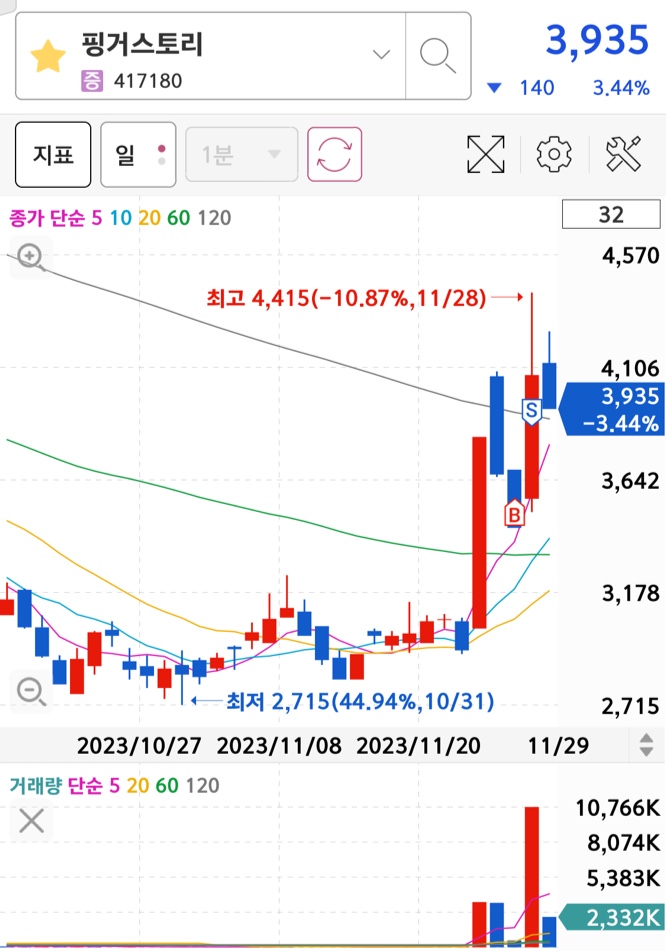Click the 2023/11/08 date label

click(279, 745)
